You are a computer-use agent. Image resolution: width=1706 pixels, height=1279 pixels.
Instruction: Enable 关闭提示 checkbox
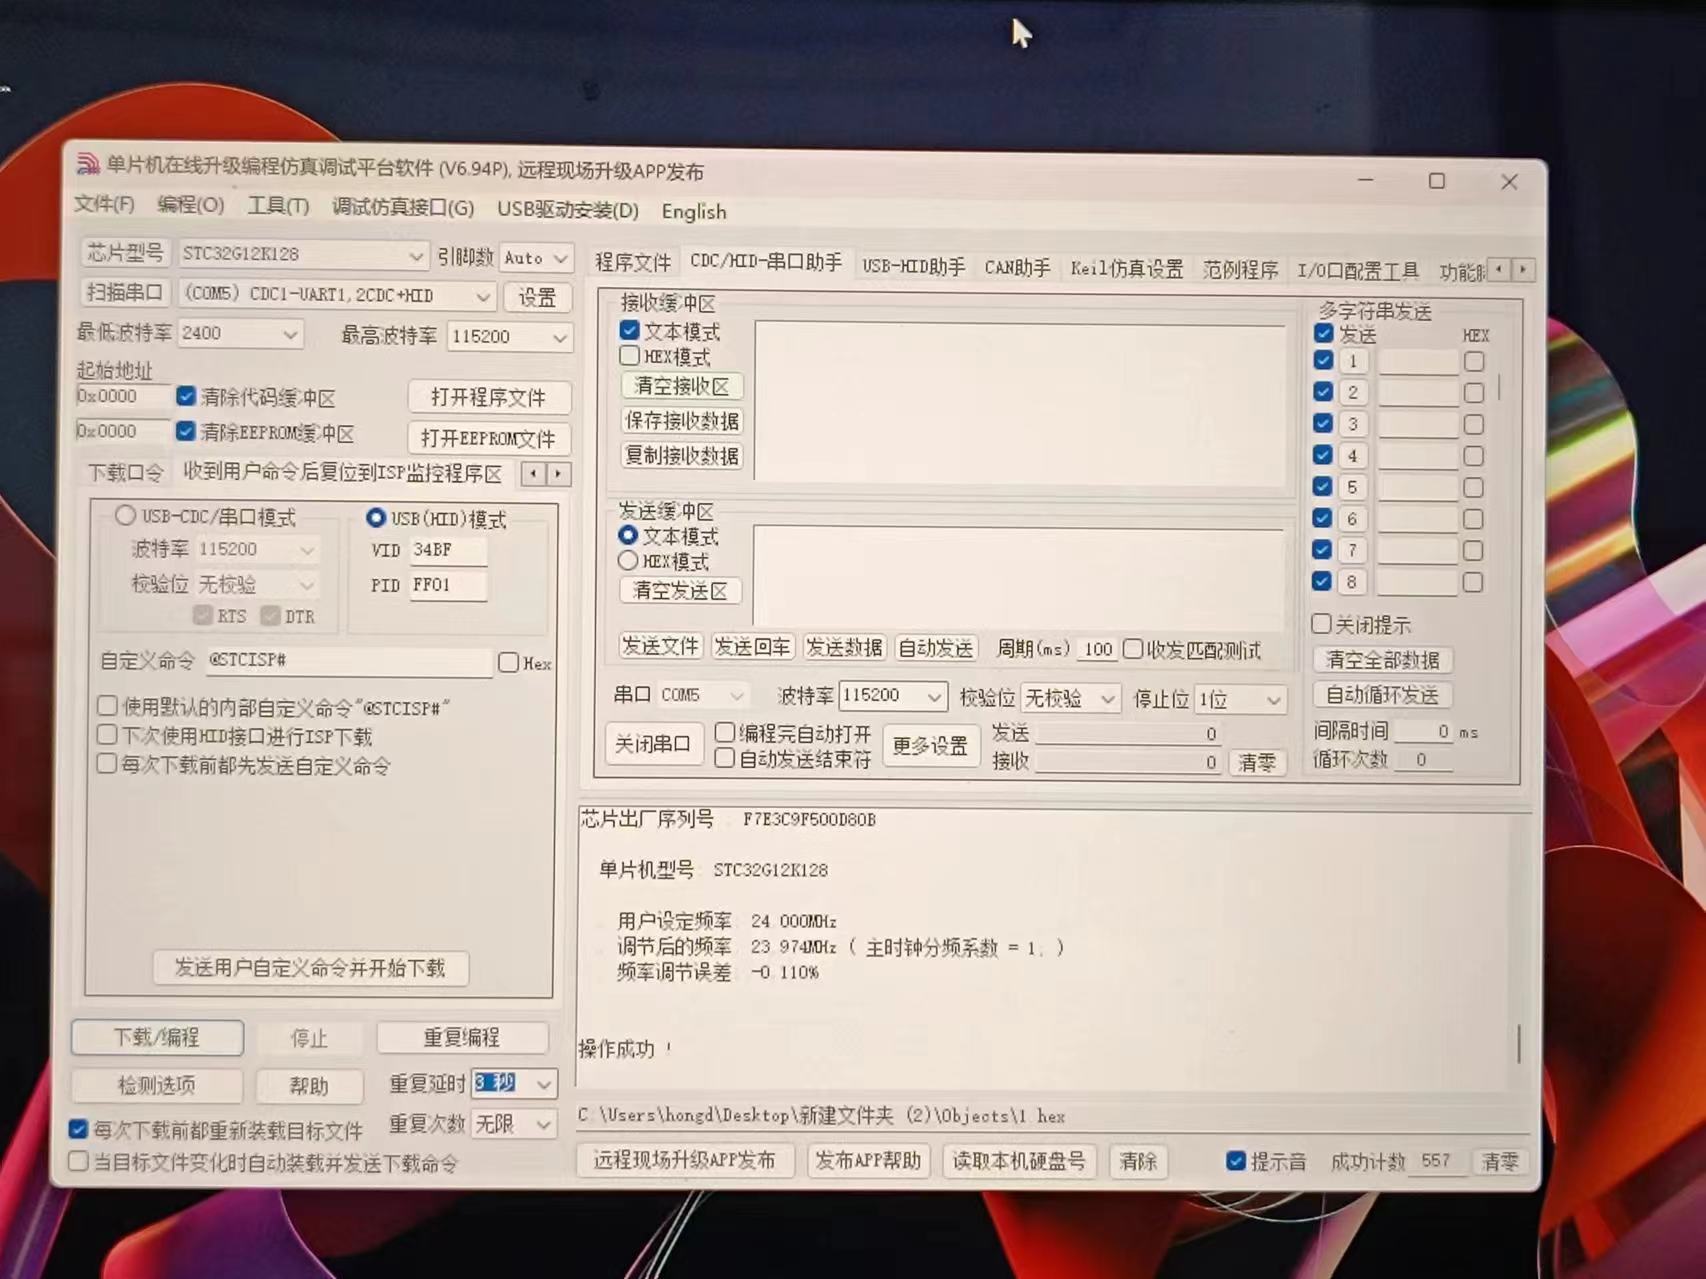point(1322,624)
